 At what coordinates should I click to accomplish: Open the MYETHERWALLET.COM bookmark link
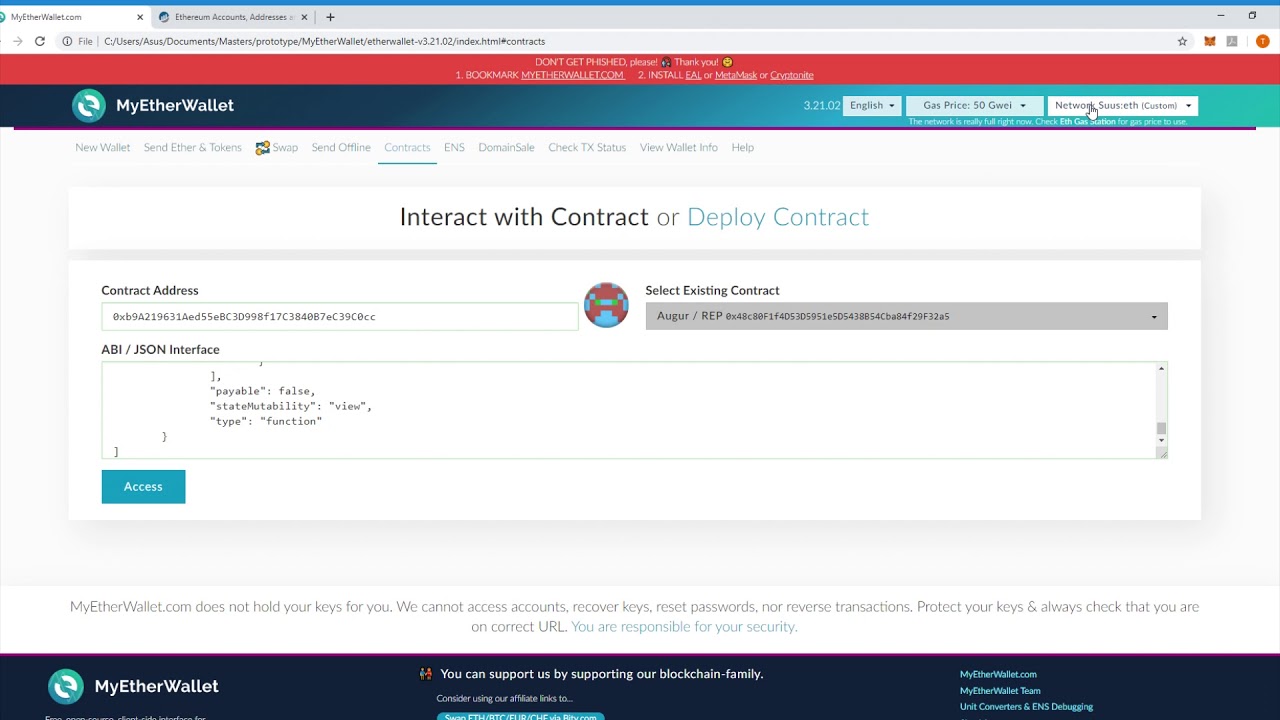pyautogui.click(x=572, y=75)
